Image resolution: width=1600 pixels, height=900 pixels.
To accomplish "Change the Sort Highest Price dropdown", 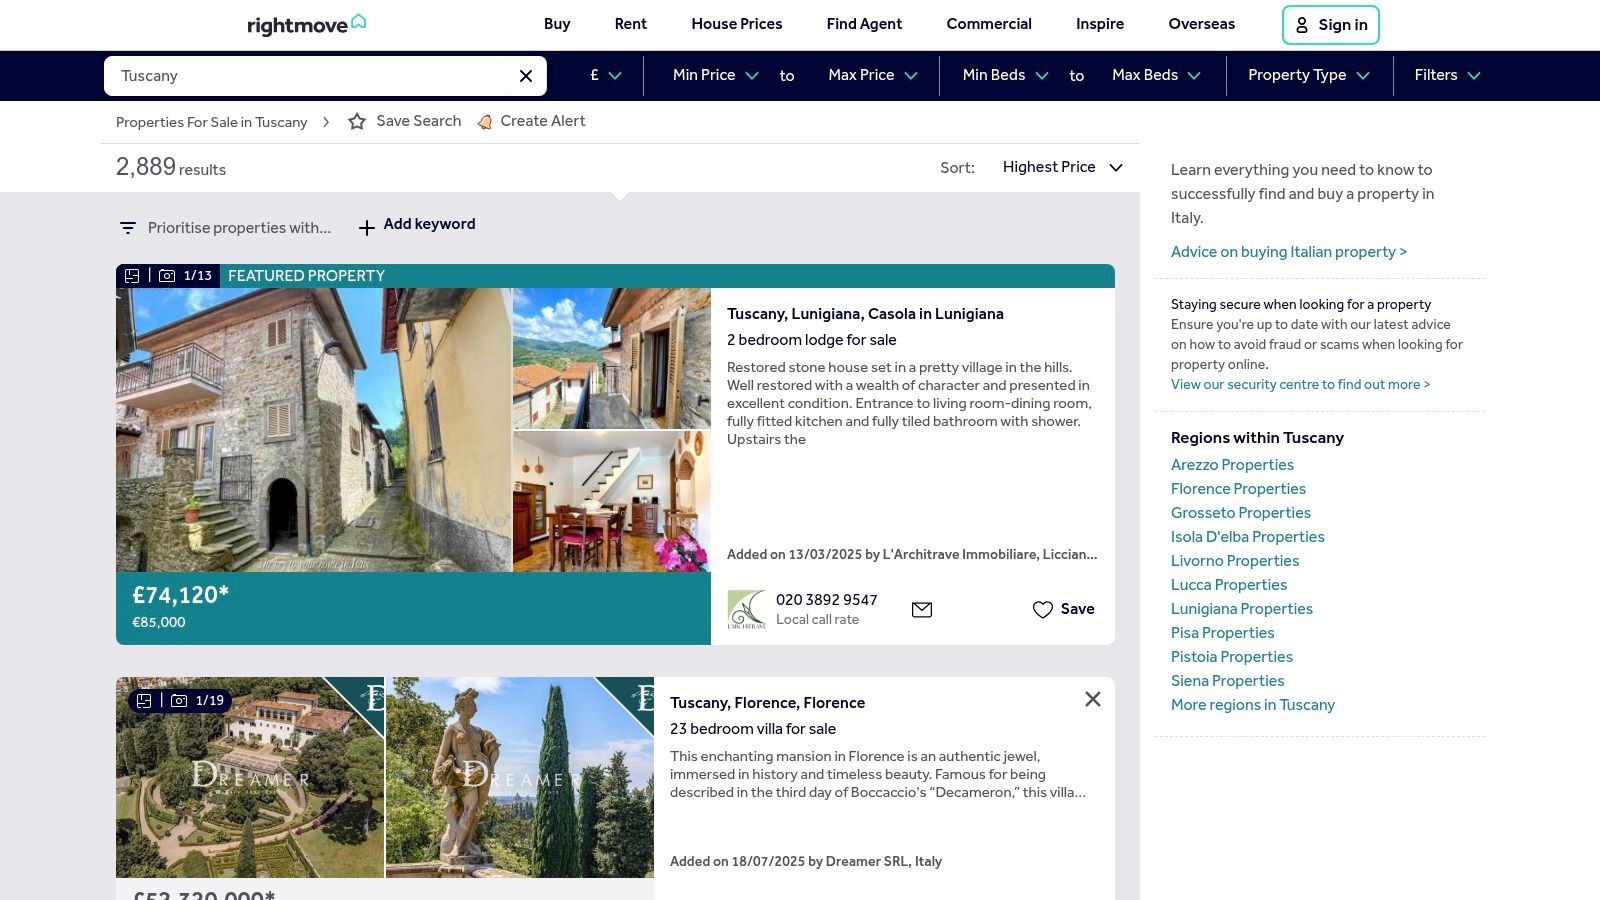I will [x=1062, y=167].
